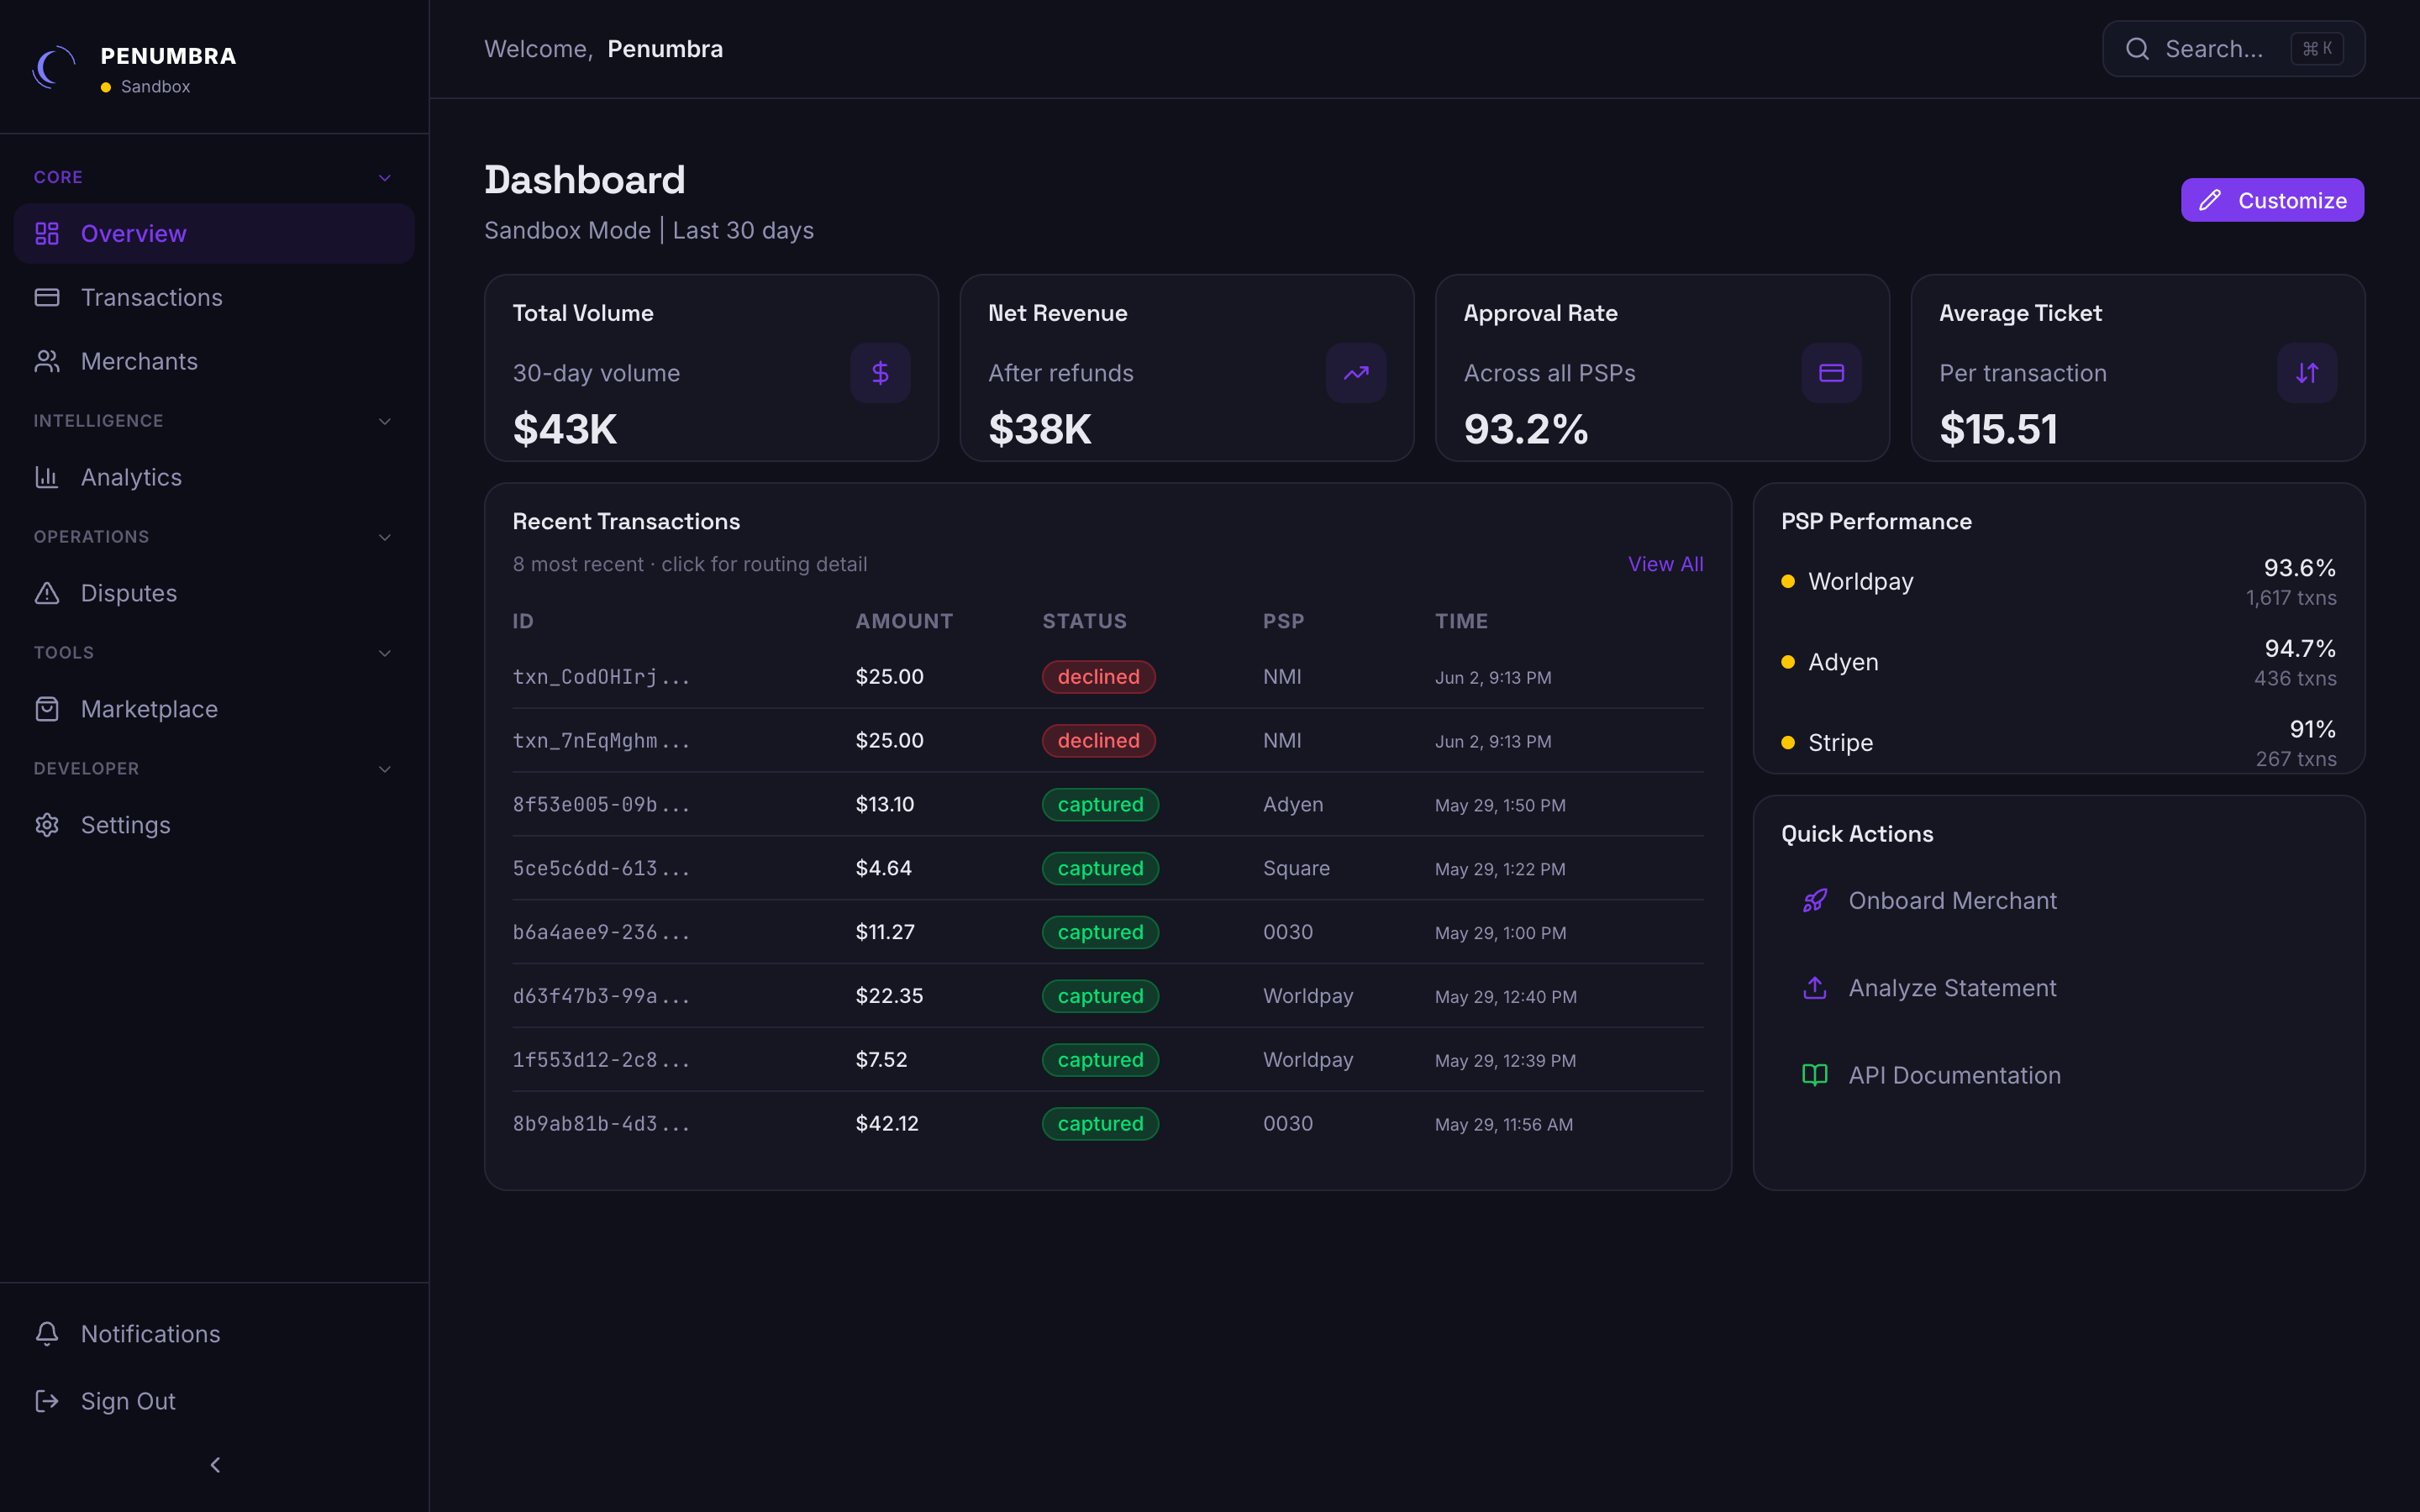This screenshot has width=2420, height=1512.
Task: Click the Merchants people icon in sidebar
Action: [x=47, y=361]
